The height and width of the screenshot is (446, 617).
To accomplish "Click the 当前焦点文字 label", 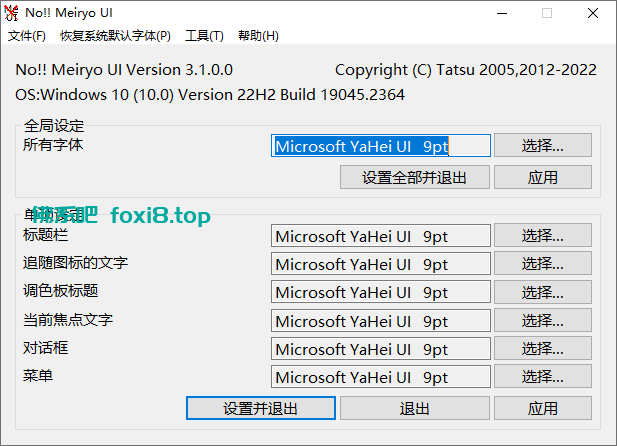I will (x=68, y=319).
